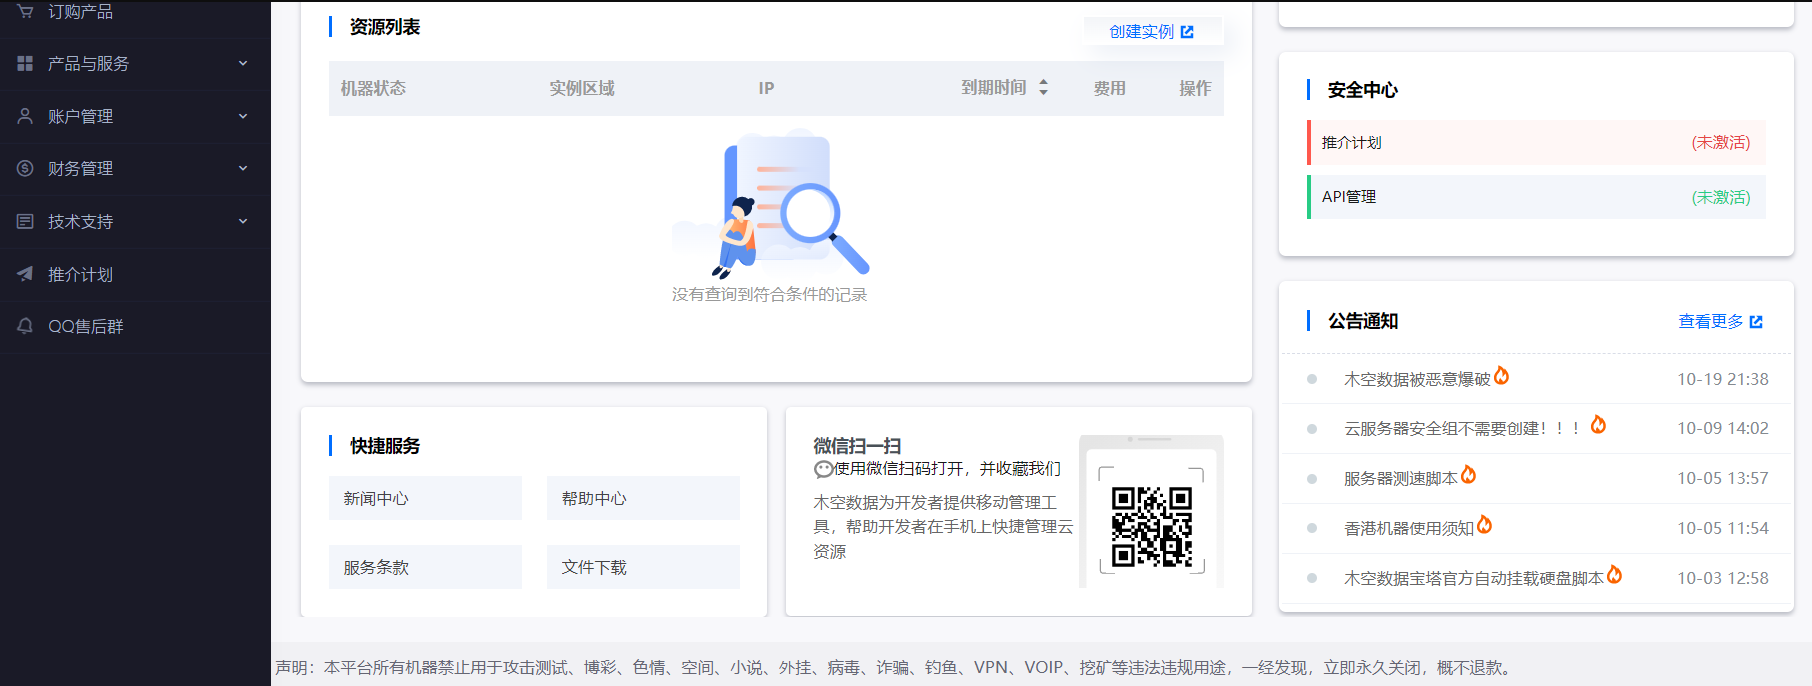This screenshot has width=1812, height=686.
Task: Click the WeChat QR code image
Action: tap(1152, 527)
